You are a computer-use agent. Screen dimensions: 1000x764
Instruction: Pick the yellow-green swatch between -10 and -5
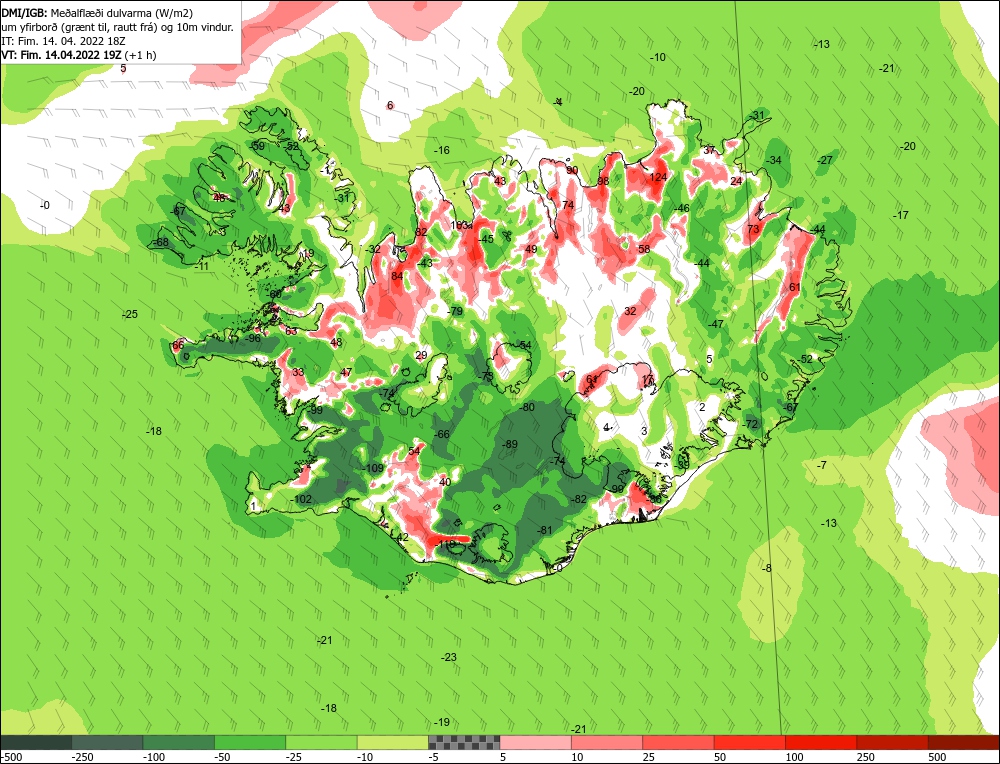coord(393,742)
